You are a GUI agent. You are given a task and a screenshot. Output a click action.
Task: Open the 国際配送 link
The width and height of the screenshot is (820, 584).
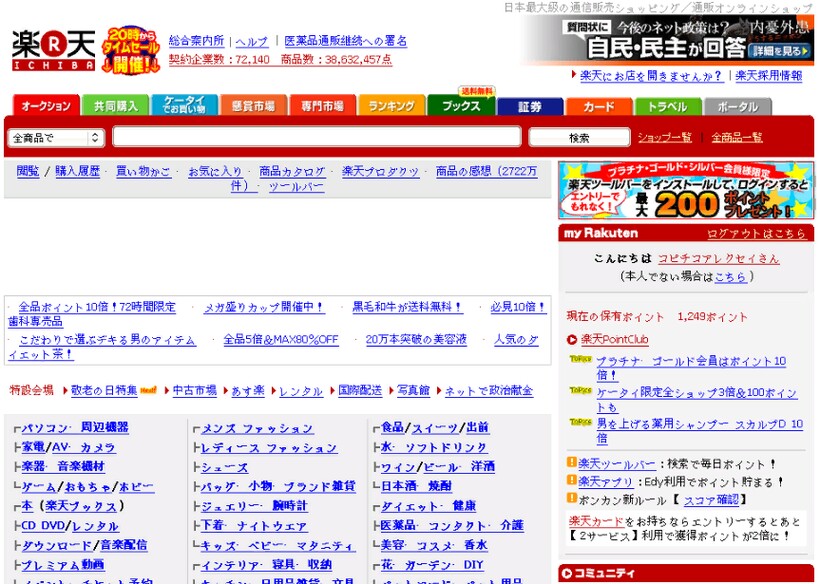pos(360,390)
